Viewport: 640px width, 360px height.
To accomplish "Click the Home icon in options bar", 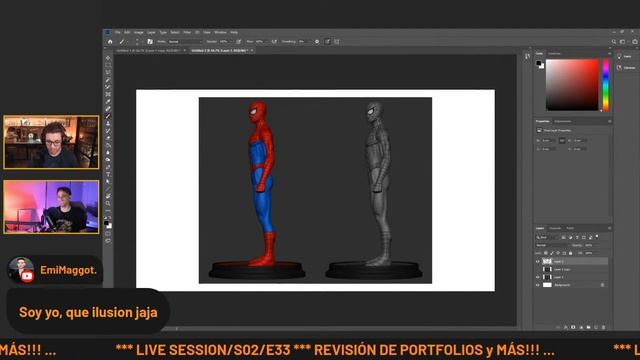I will (x=110, y=42).
